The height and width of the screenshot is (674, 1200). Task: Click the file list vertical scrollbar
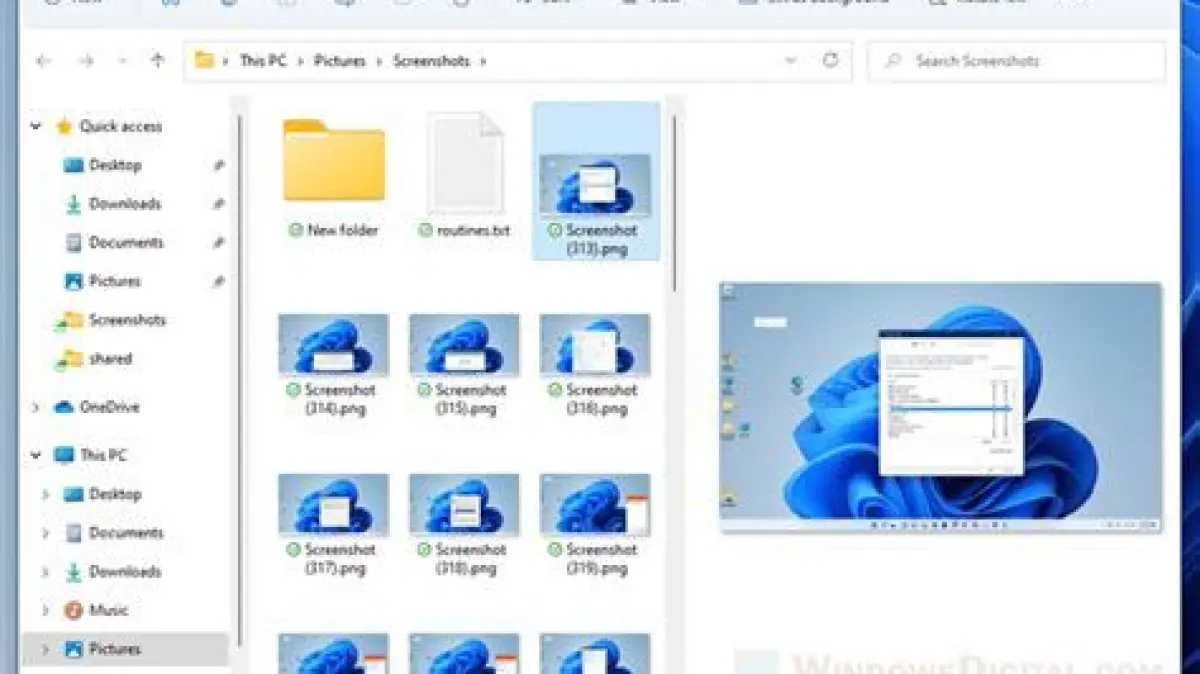tap(675, 200)
